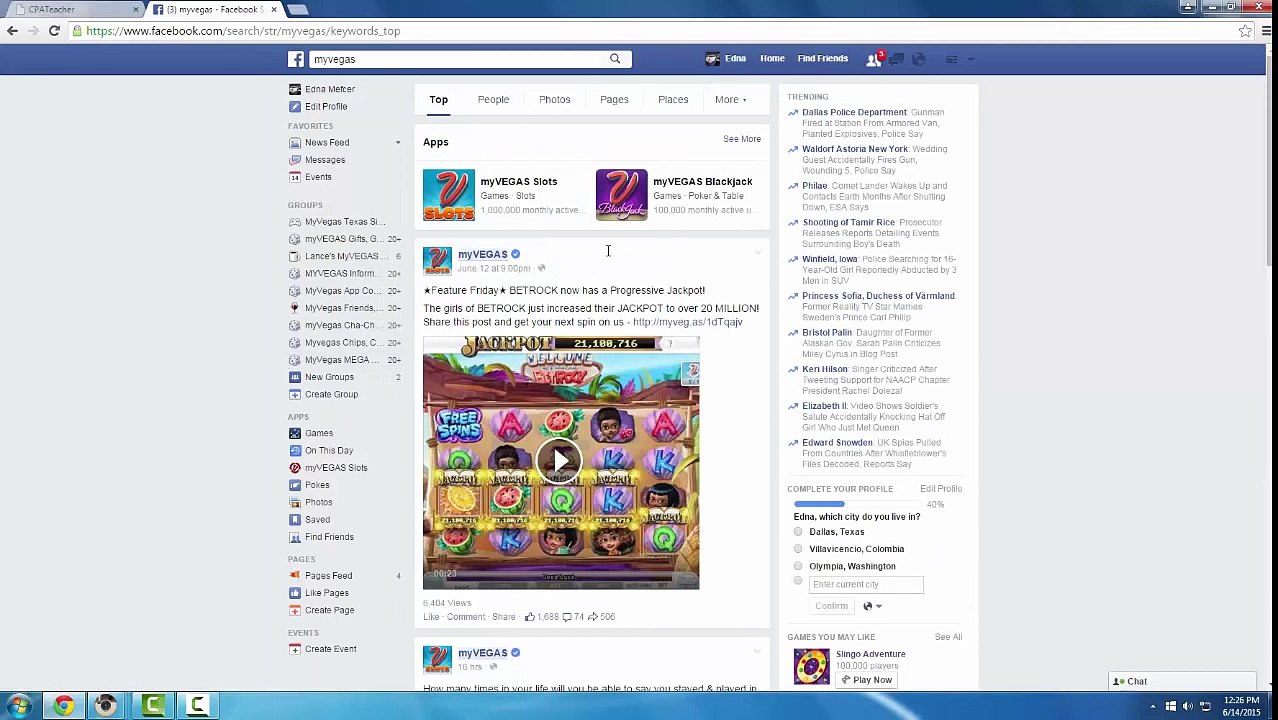Click See More for Apps
This screenshot has width=1278, height=720.
coord(741,139)
